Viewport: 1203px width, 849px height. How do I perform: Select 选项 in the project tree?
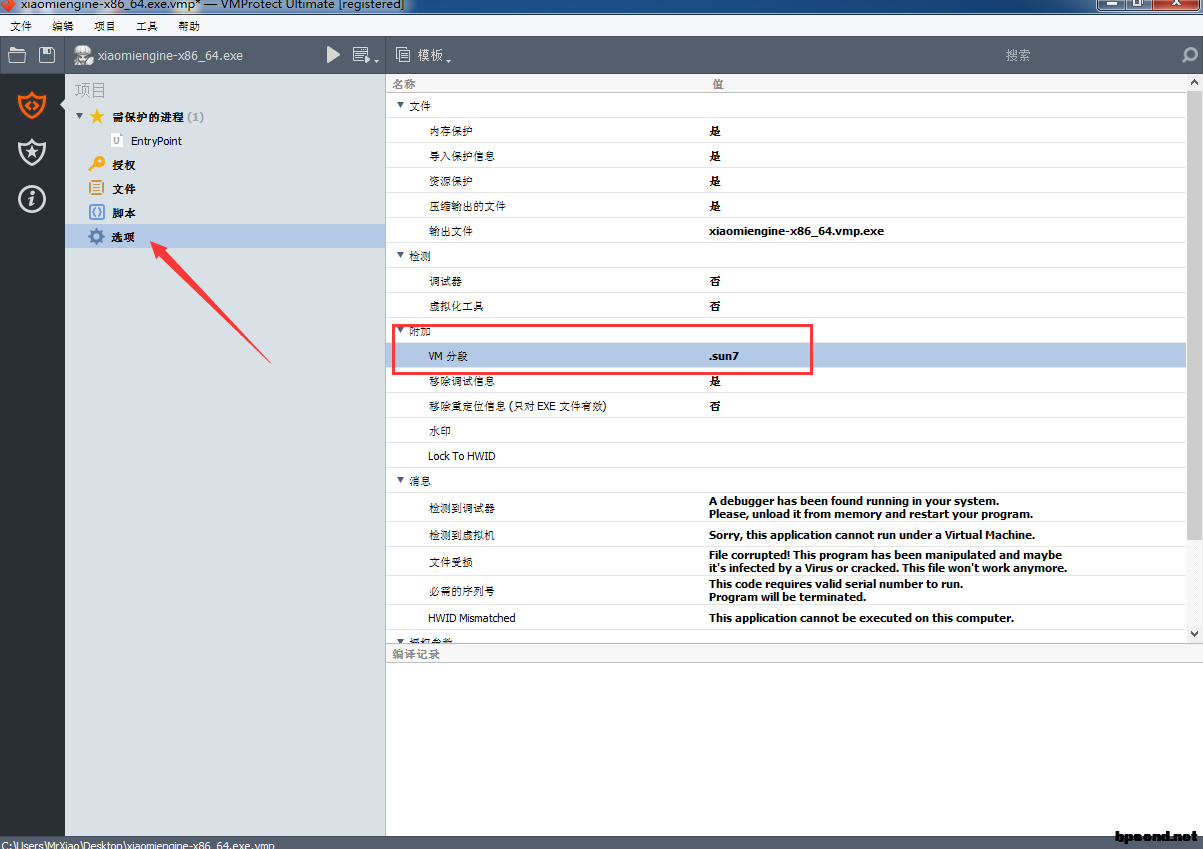pyautogui.click(x=124, y=237)
